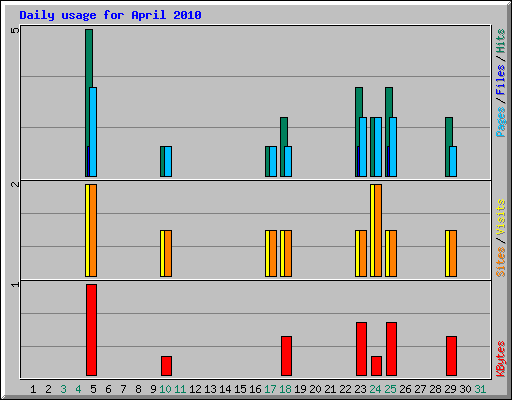Click day label '17' on the x-axis
The height and width of the screenshot is (400, 512).
270,389
